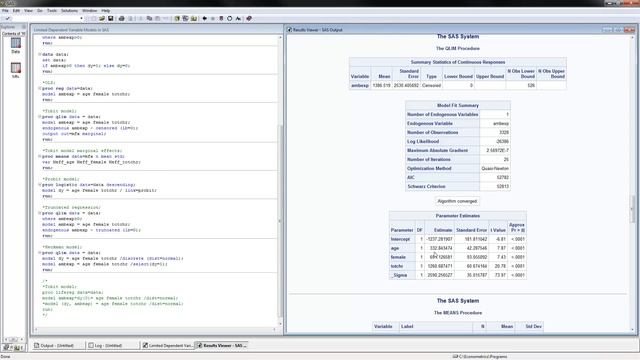Click the 'age' row in Parameter Estimates
Viewport: 640px width, 360px height.
[x=458, y=248]
